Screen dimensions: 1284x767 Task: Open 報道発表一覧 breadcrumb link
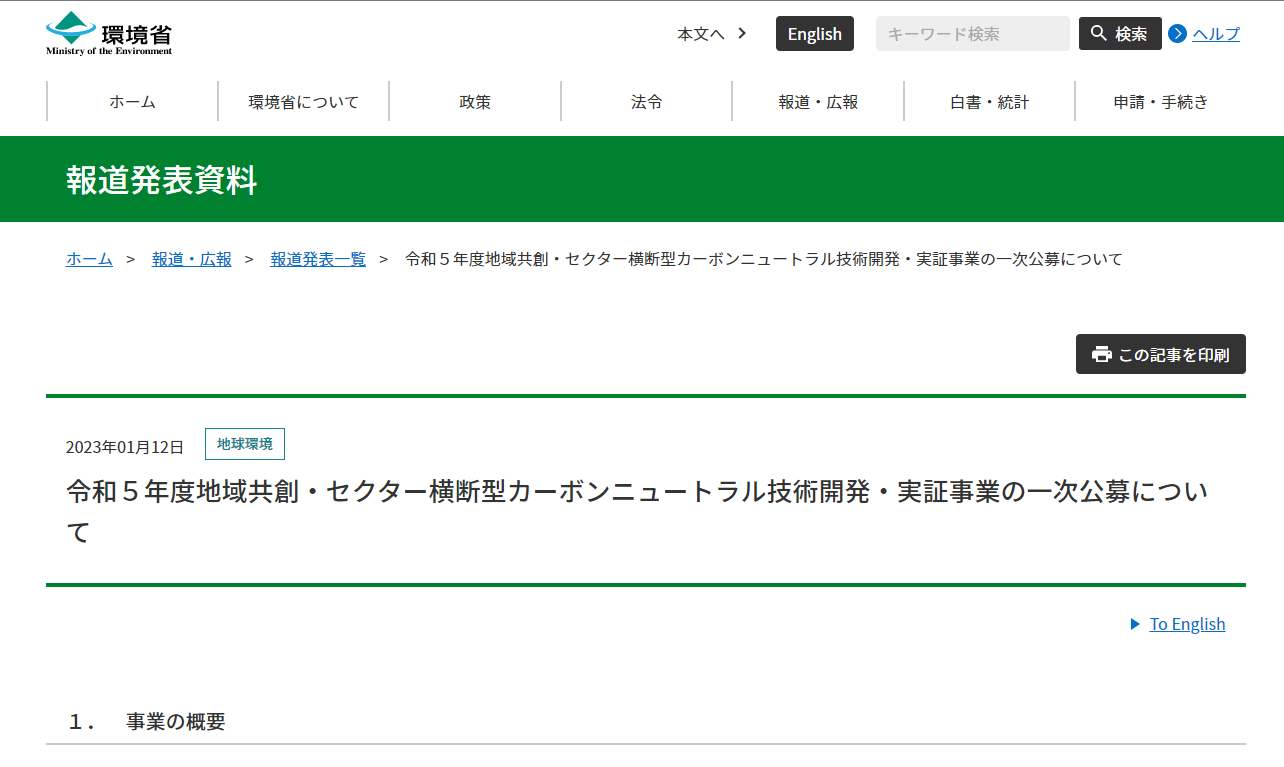(318, 259)
